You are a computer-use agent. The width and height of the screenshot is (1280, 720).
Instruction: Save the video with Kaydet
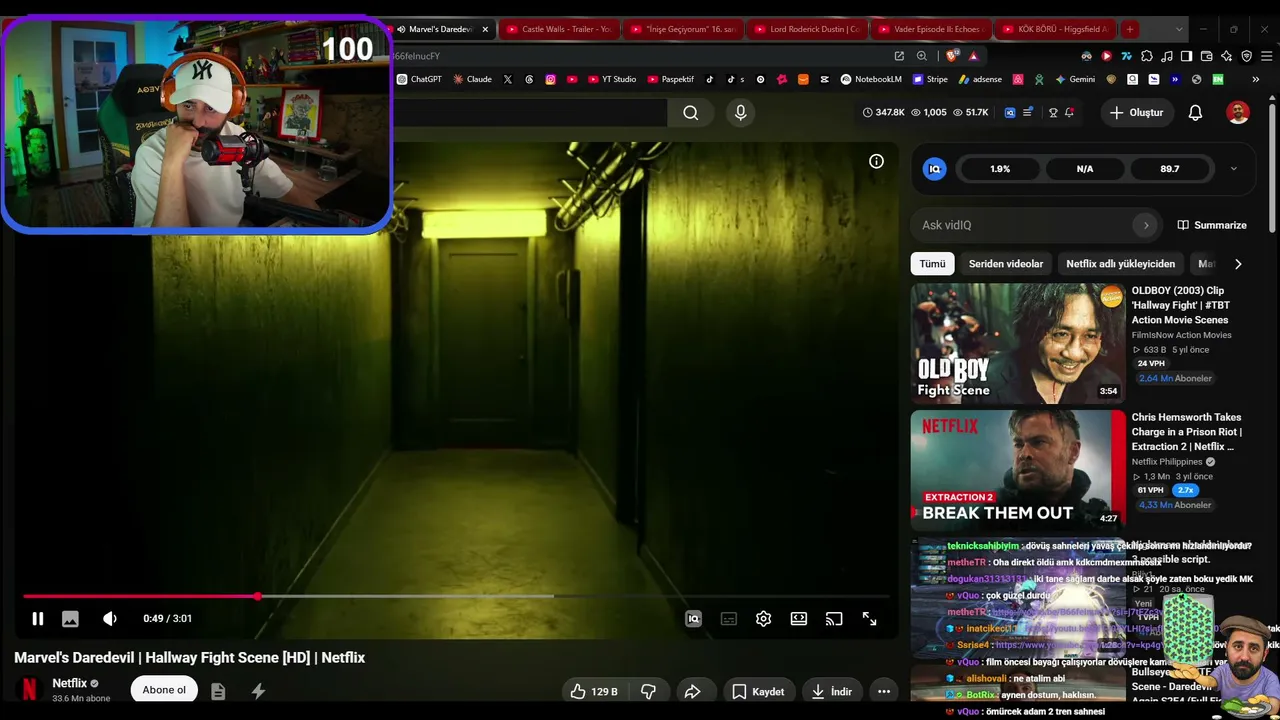(758, 691)
